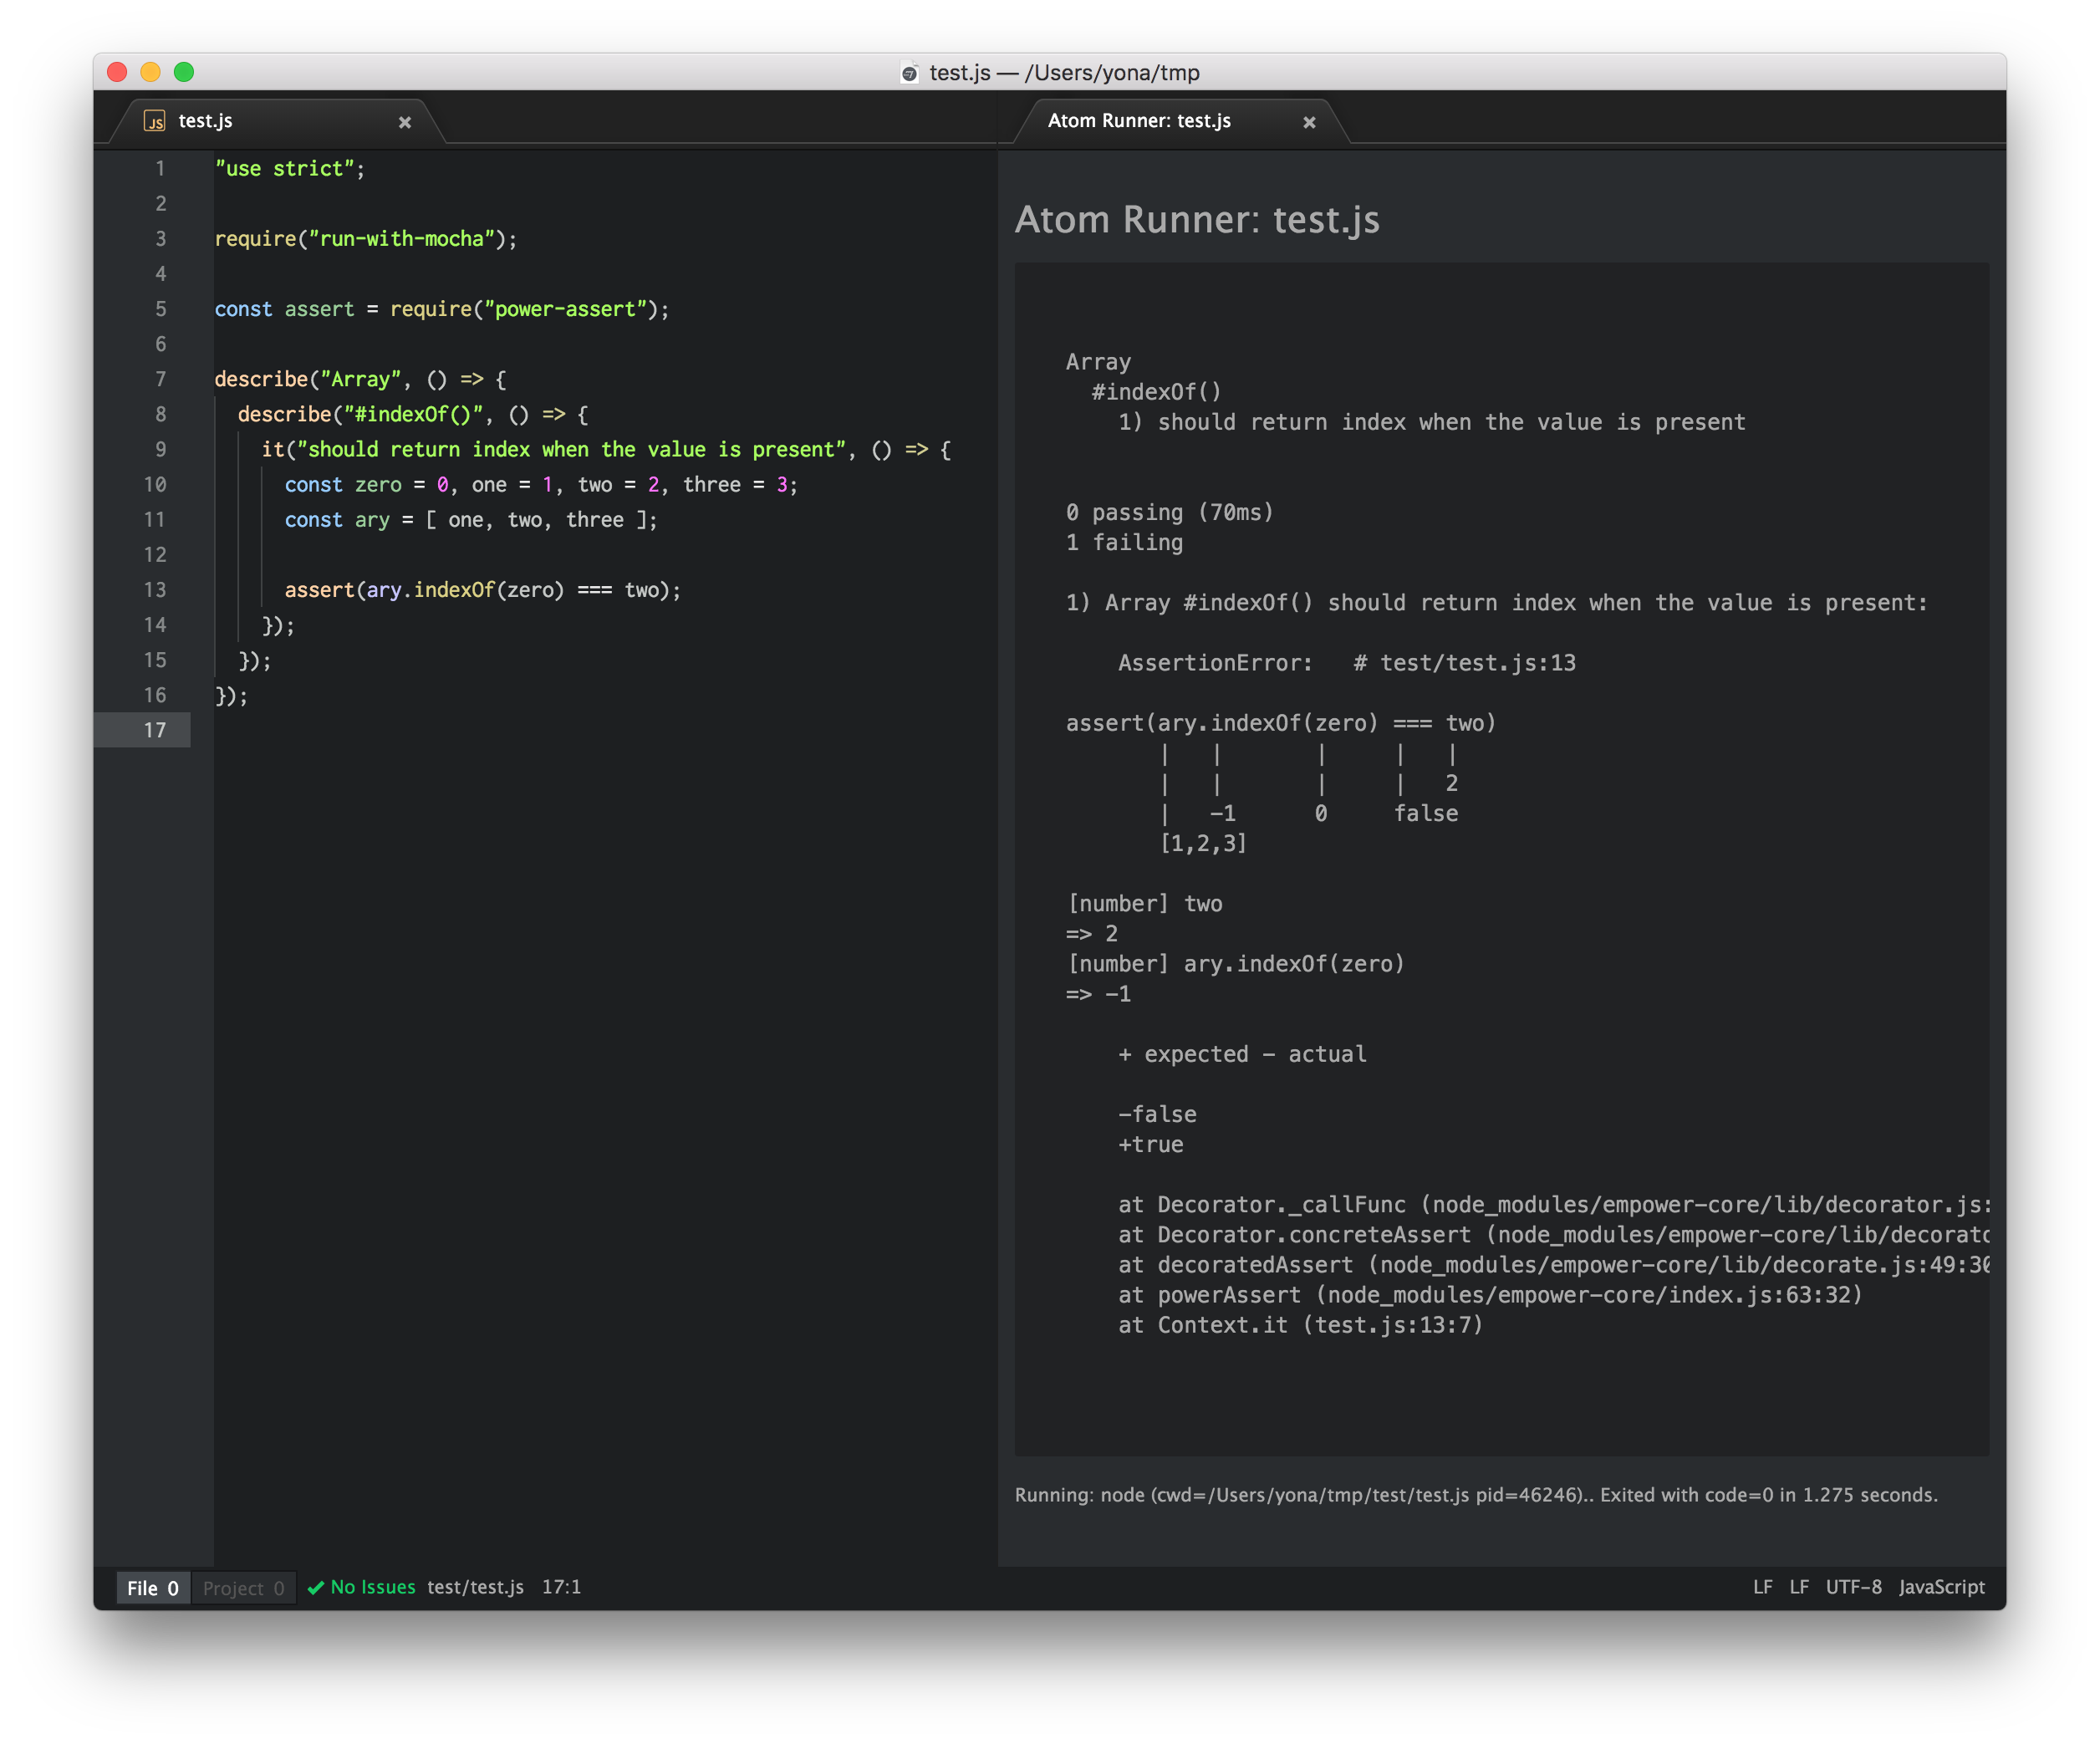Viewport: 2100px width, 1744px height.
Task: Open the JavaScript grammar selector
Action: 1941,1587
